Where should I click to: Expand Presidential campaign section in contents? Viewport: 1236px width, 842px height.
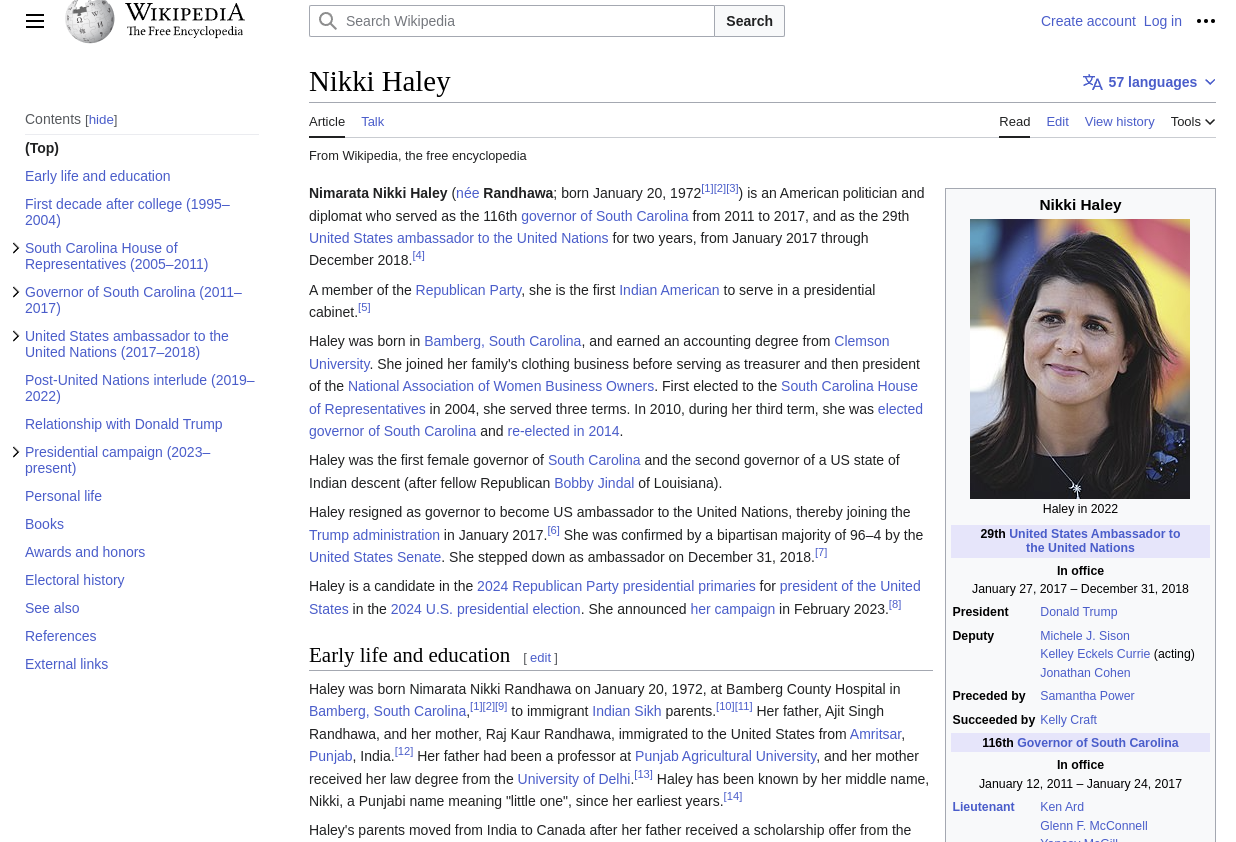coord(16,452)
